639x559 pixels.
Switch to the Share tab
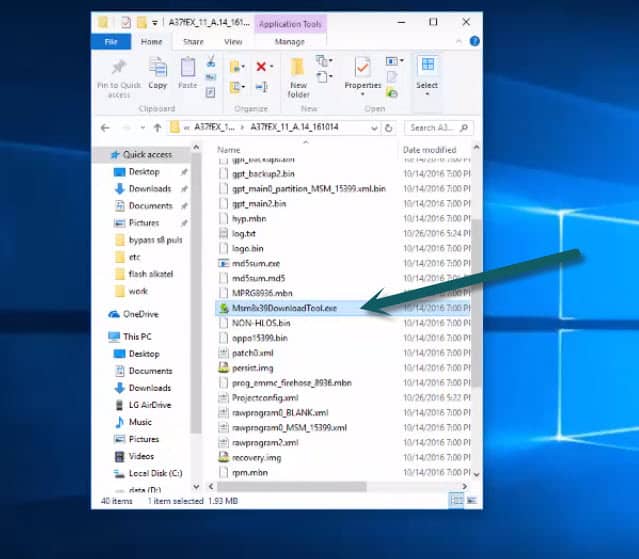point(193,42)
